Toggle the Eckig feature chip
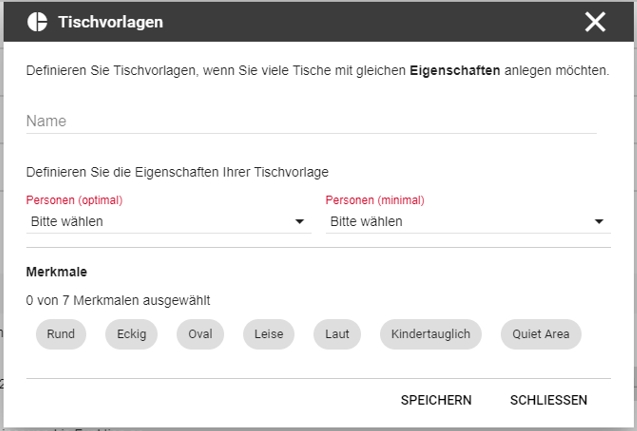The height and width of the screenshot is (431, 637). [131, 334]
